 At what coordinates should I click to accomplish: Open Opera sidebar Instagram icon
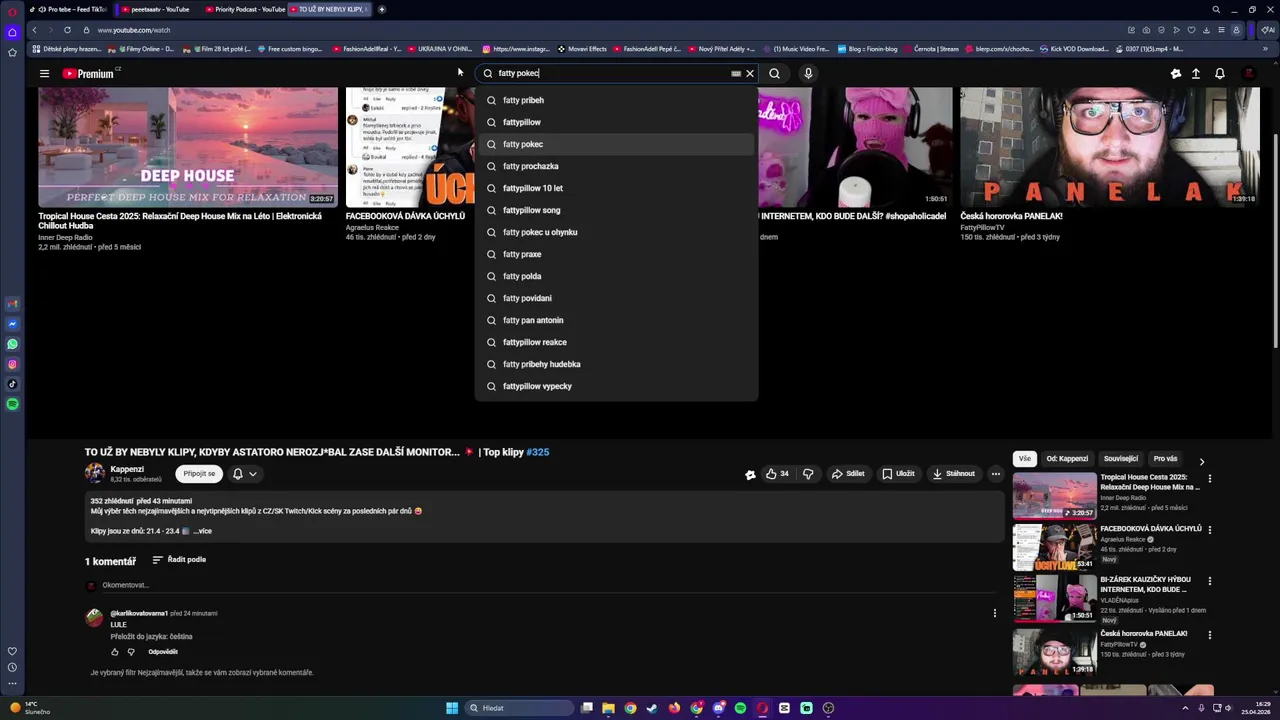tap(12, 364)
